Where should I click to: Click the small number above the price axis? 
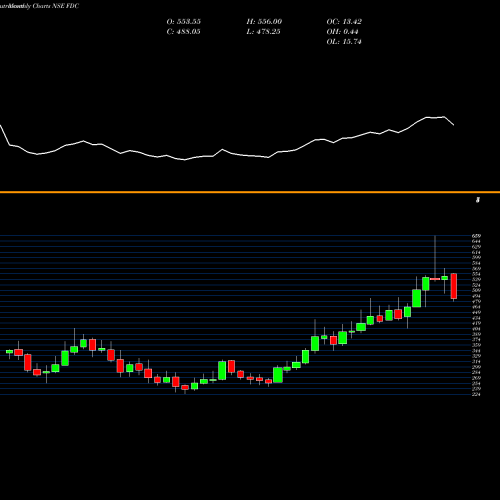(478, 200)
